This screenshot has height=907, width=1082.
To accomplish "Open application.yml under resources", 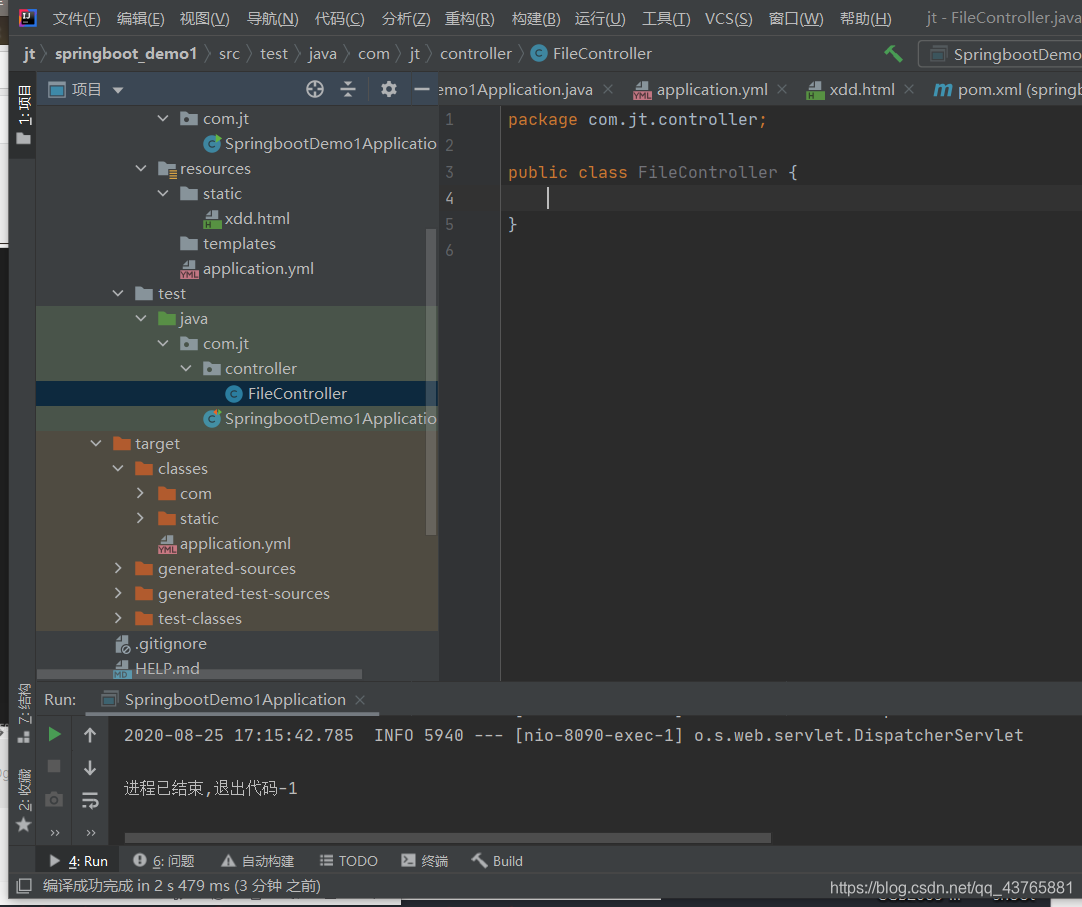I will coord(257,269).
